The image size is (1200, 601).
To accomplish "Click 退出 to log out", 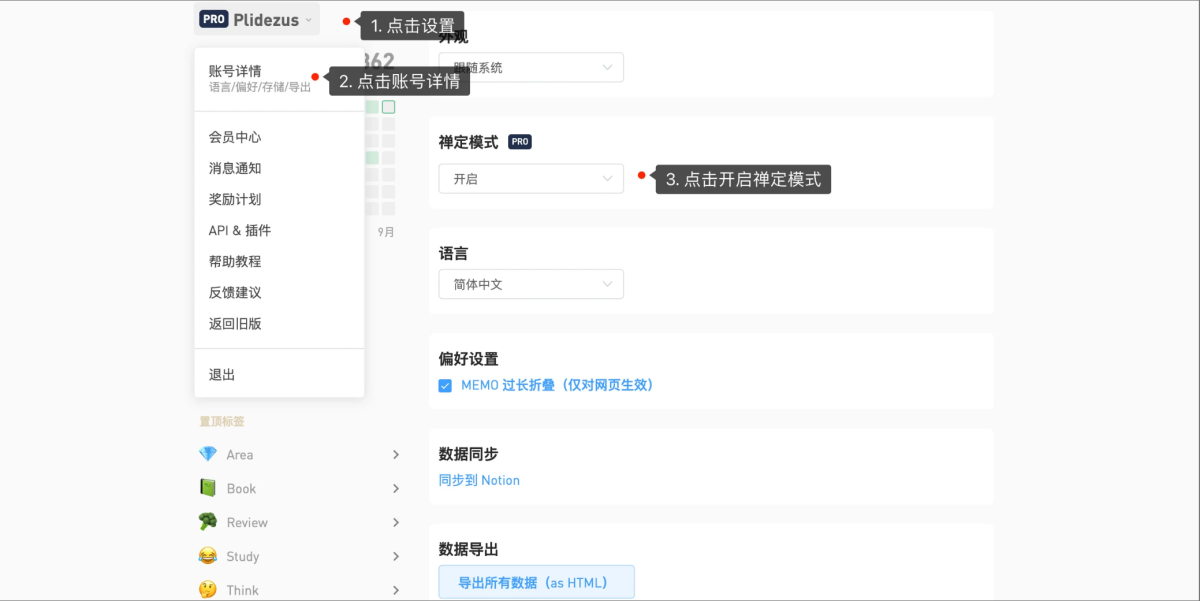I will (x=222, y=375).
